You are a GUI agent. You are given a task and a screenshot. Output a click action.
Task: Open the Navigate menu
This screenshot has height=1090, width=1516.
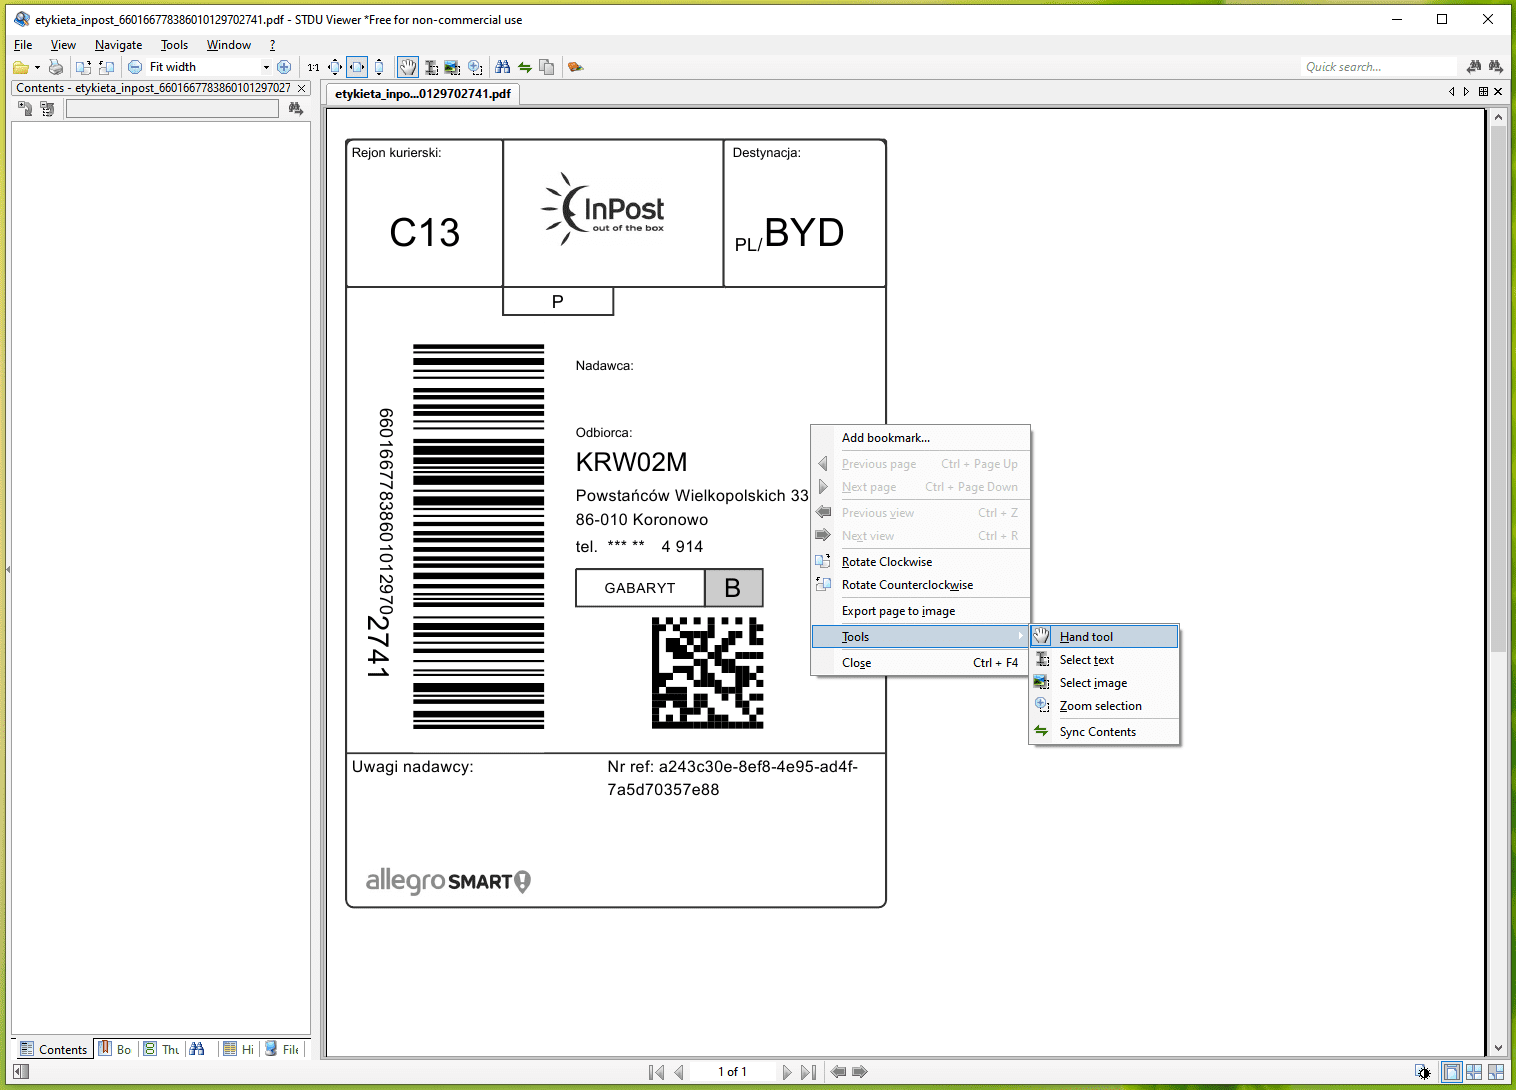118,45
